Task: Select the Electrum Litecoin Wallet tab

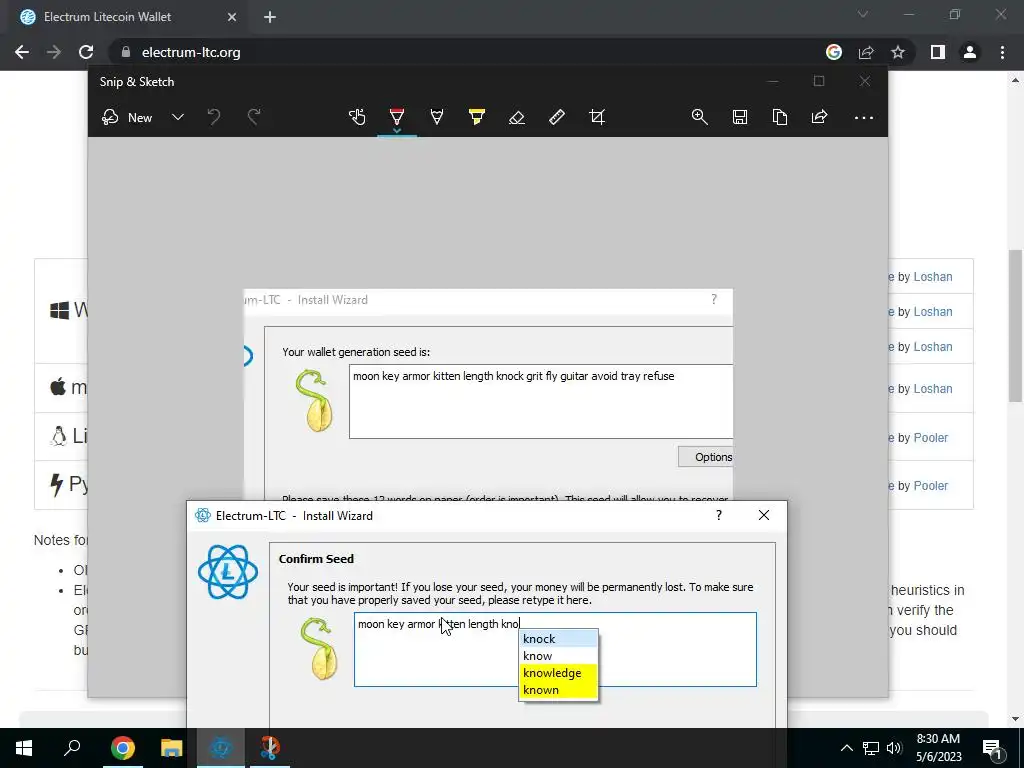Action: pyautogui.click(x=124, y=17)
